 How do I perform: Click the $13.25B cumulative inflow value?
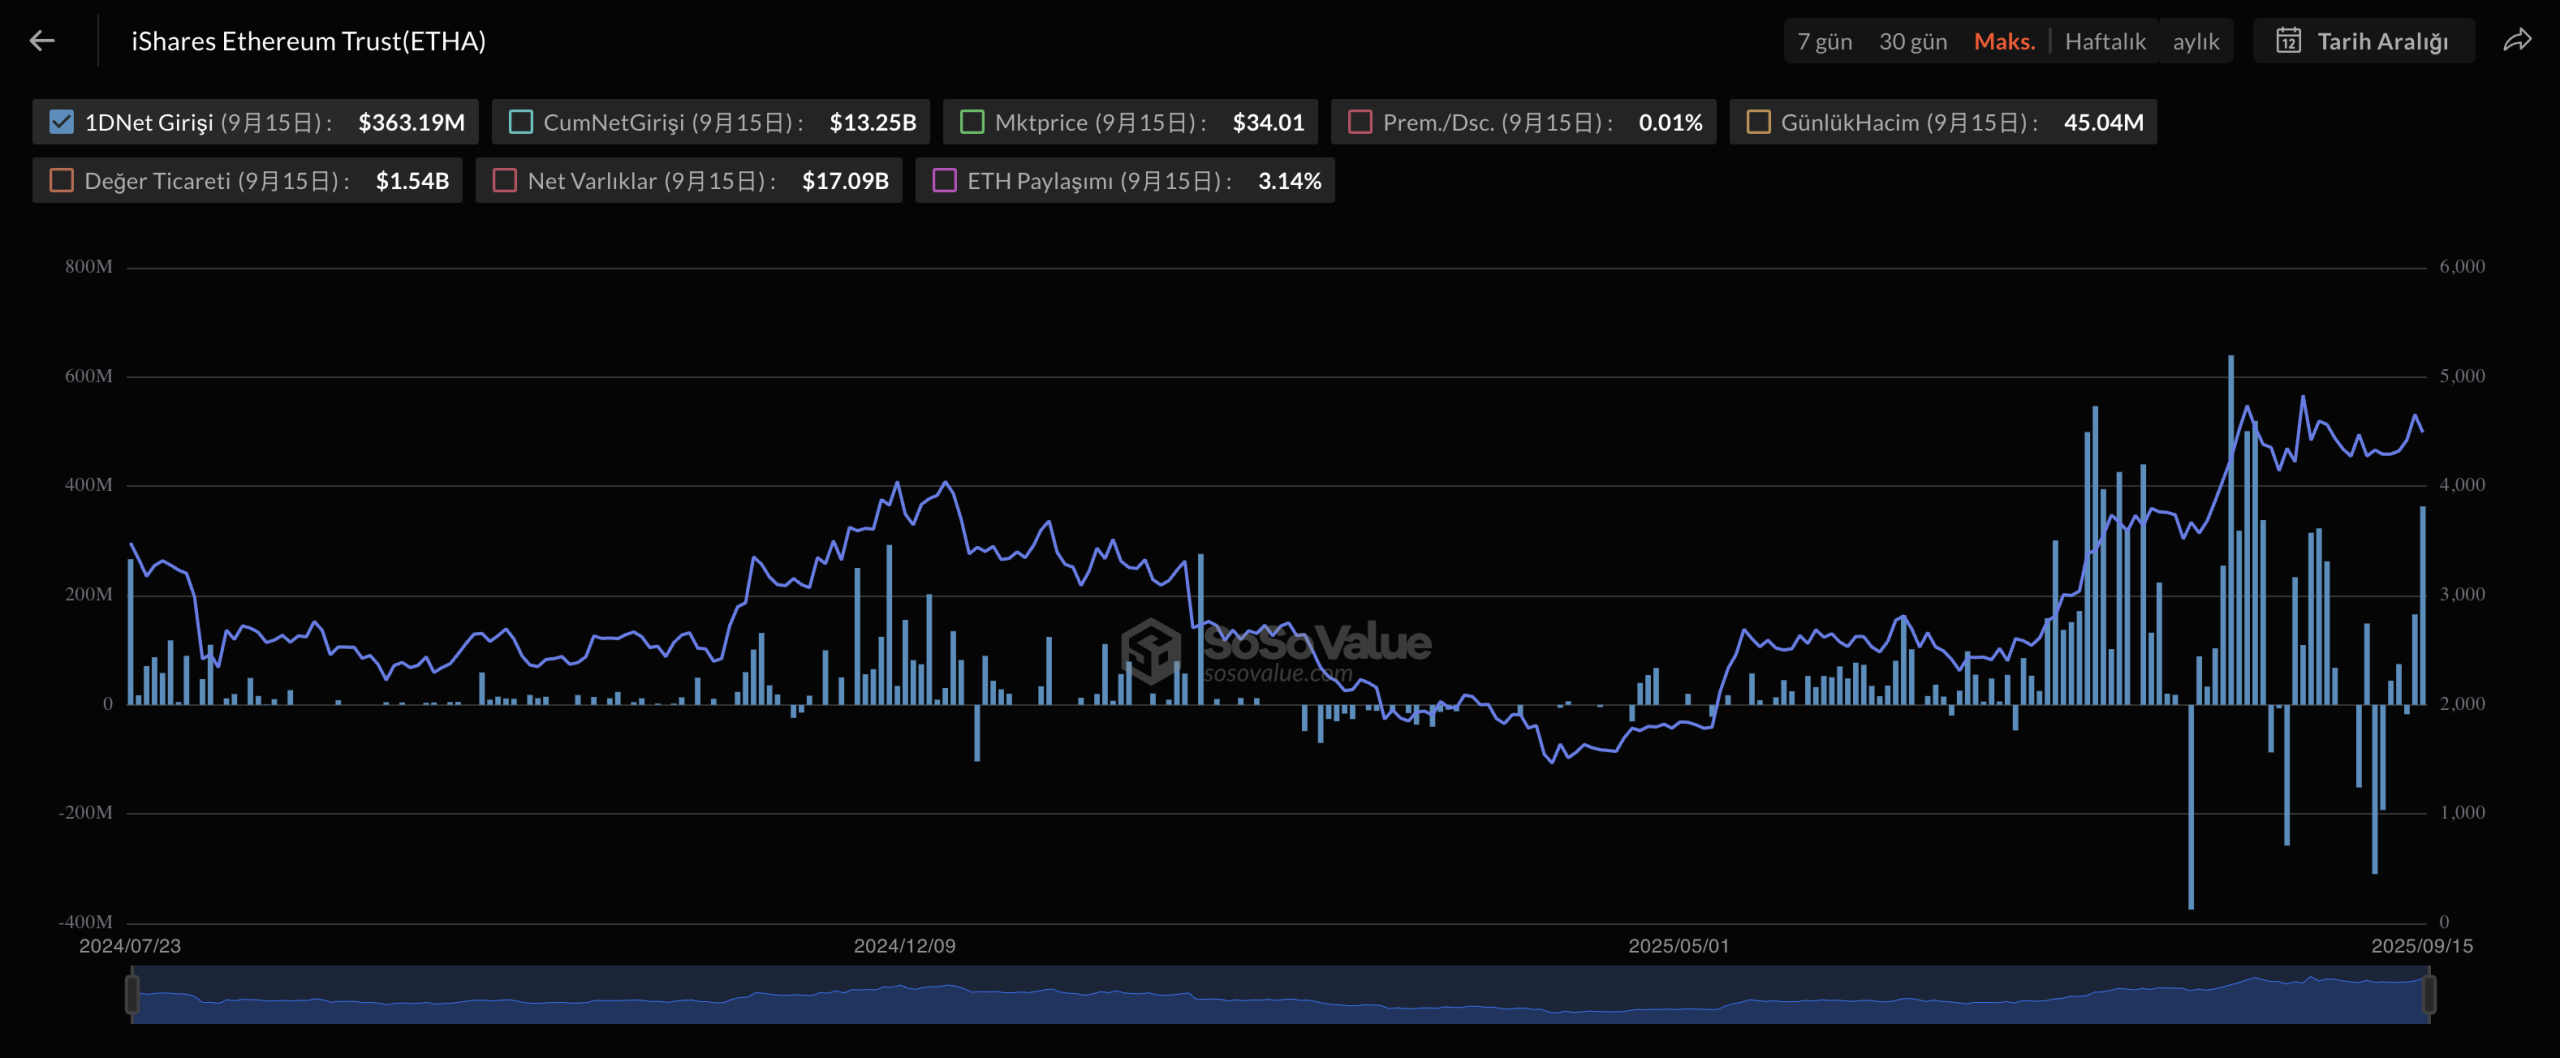tap(872, 122)
